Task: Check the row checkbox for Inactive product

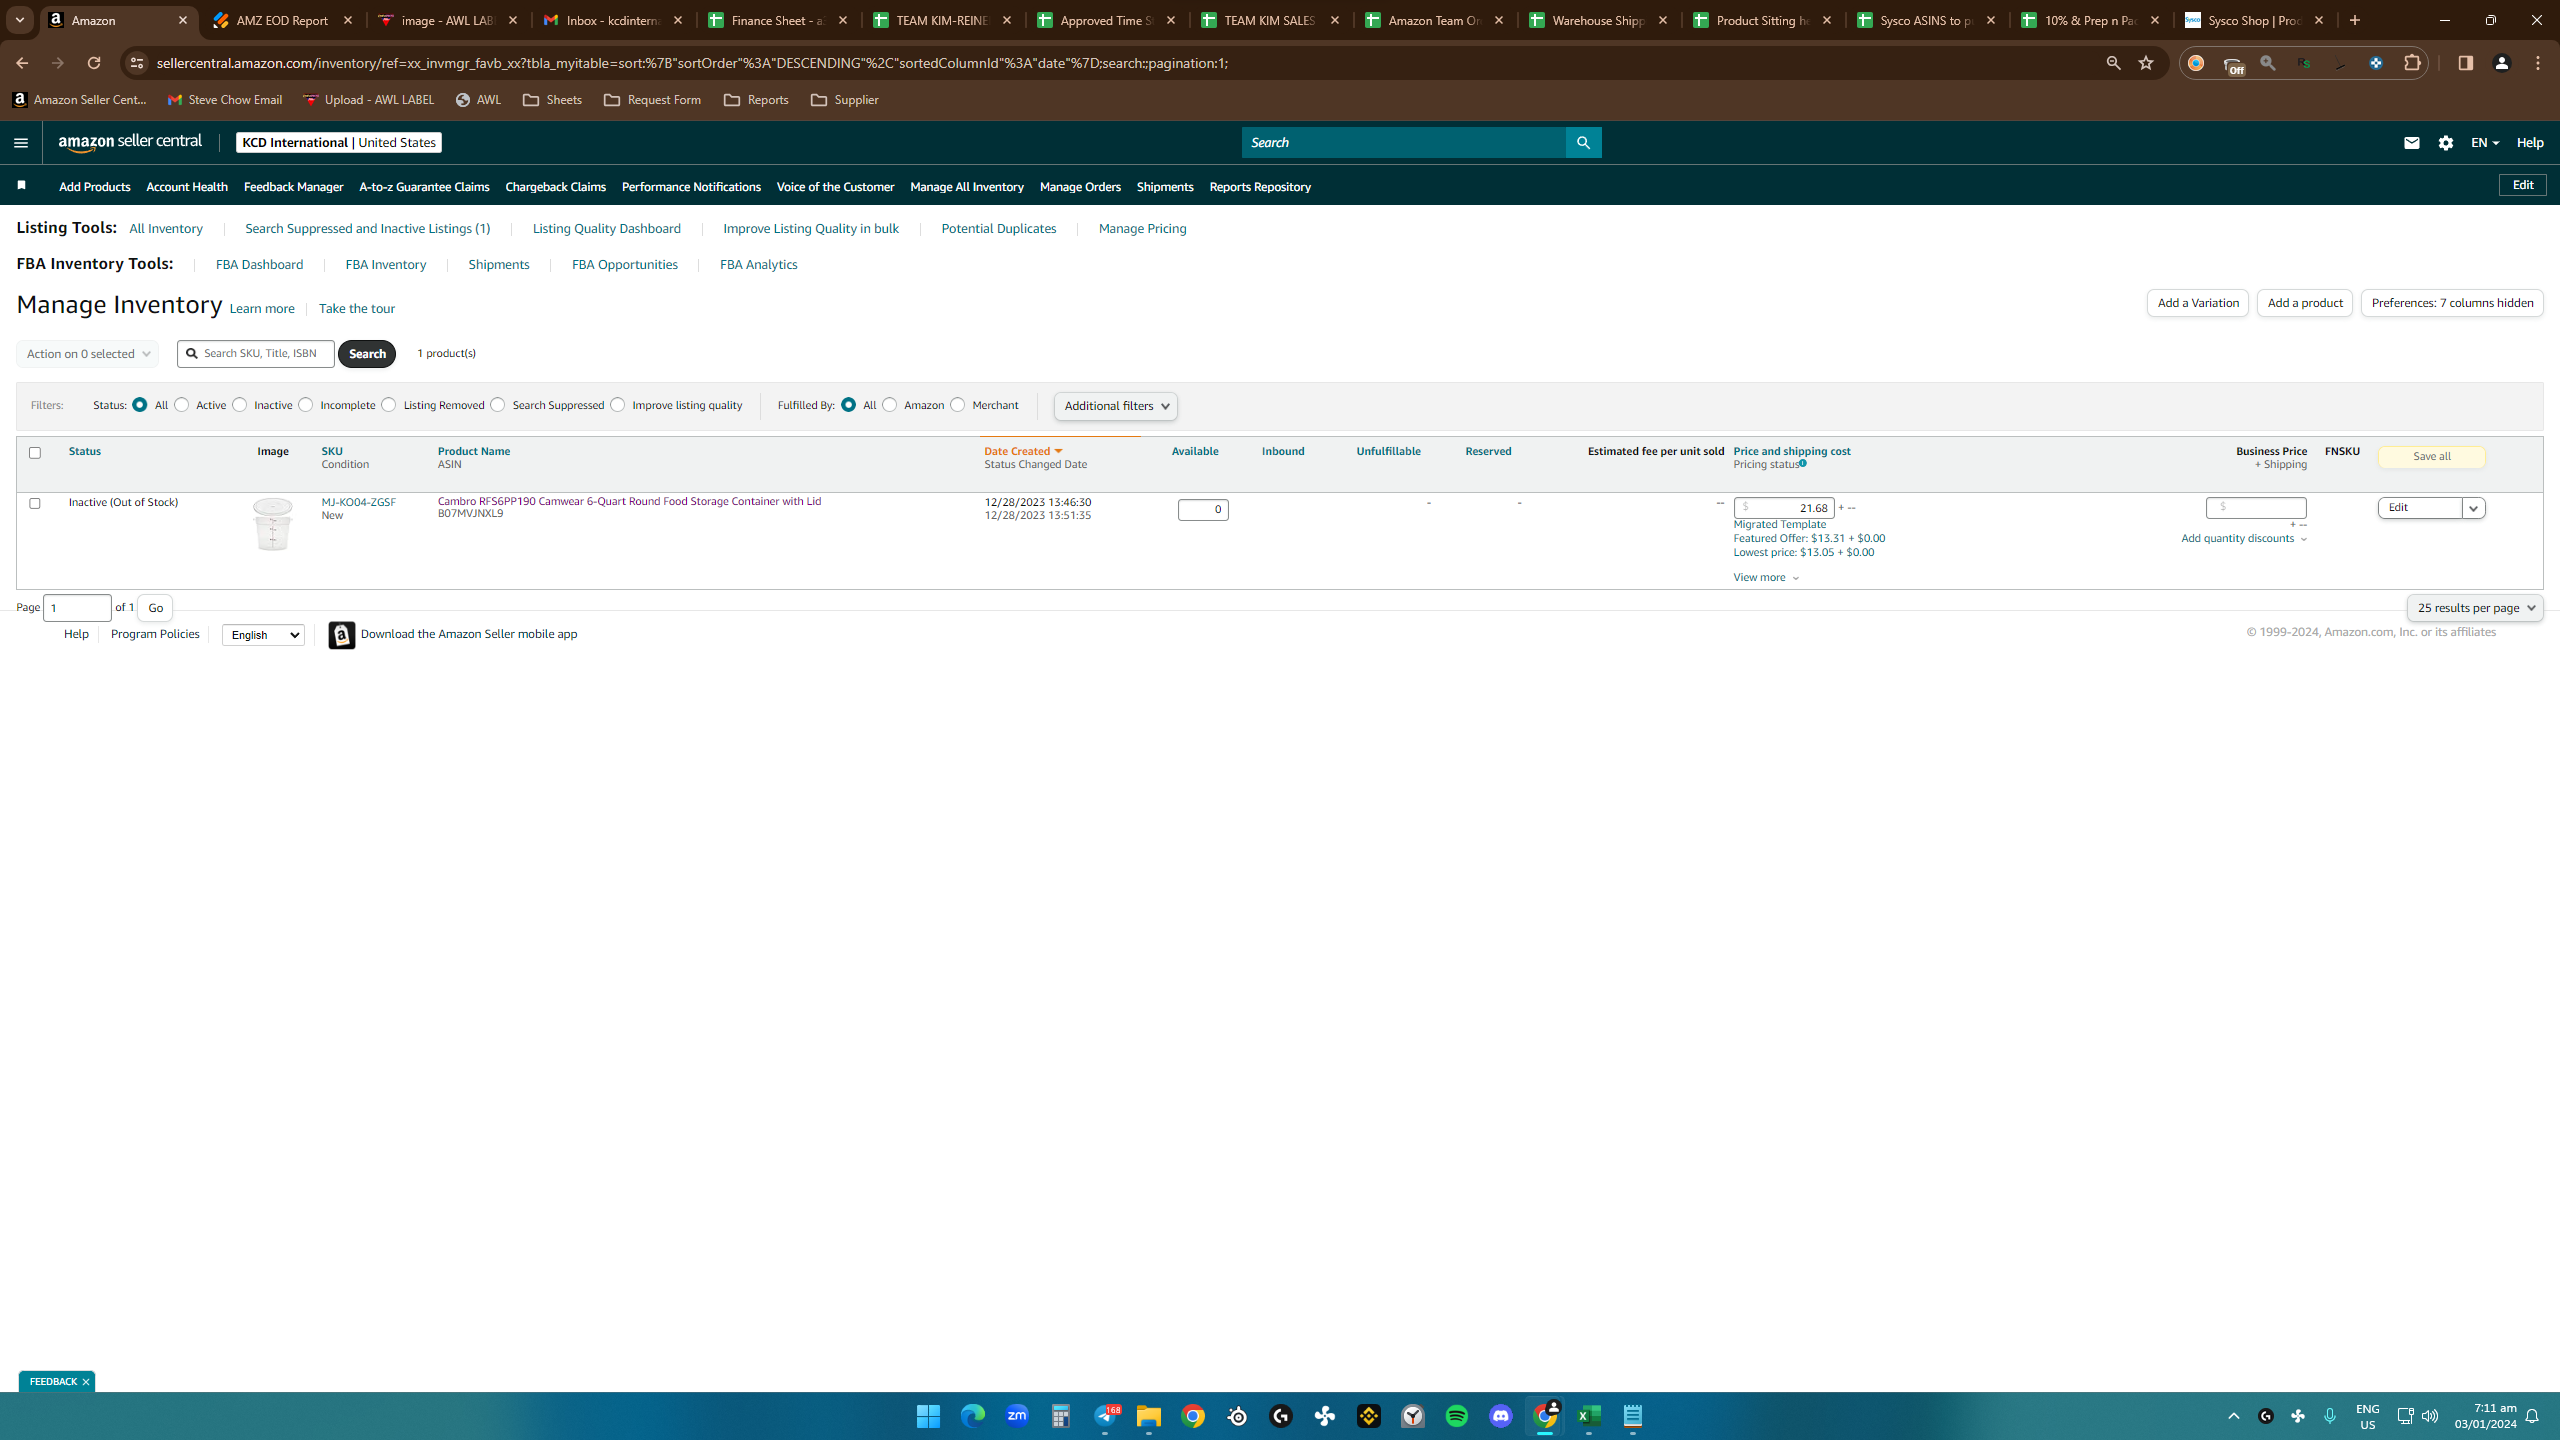Action: click(x=35, y=503)
